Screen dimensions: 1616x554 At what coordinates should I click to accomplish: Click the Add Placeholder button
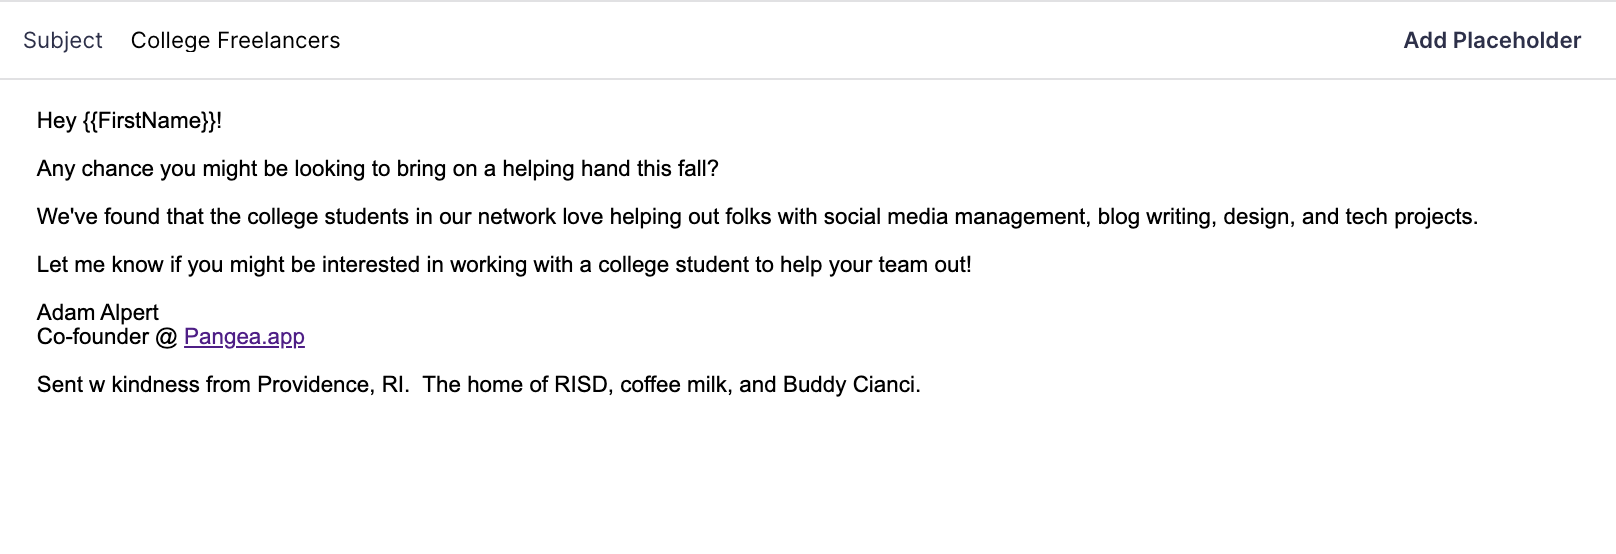pyautogui.click(x=1491, y=41)
